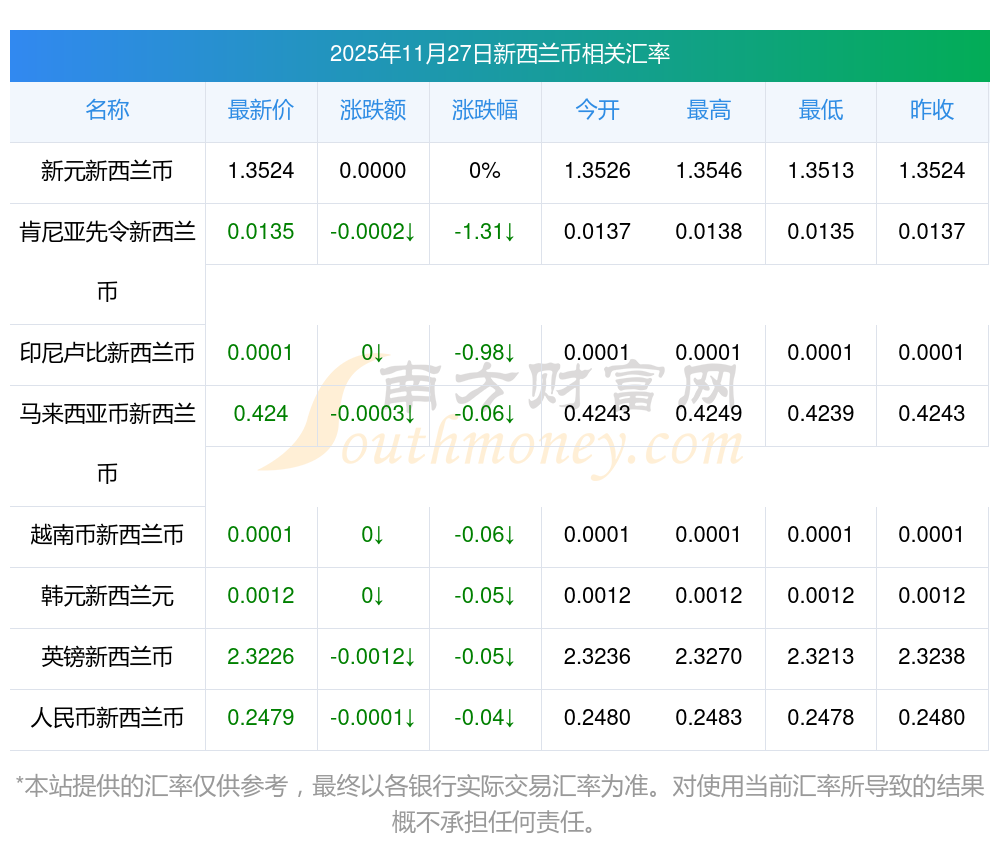Open the 越南币新西兰币 currency entry
Viewport: 1000px width, 853px height.
[x=107, y=535]
